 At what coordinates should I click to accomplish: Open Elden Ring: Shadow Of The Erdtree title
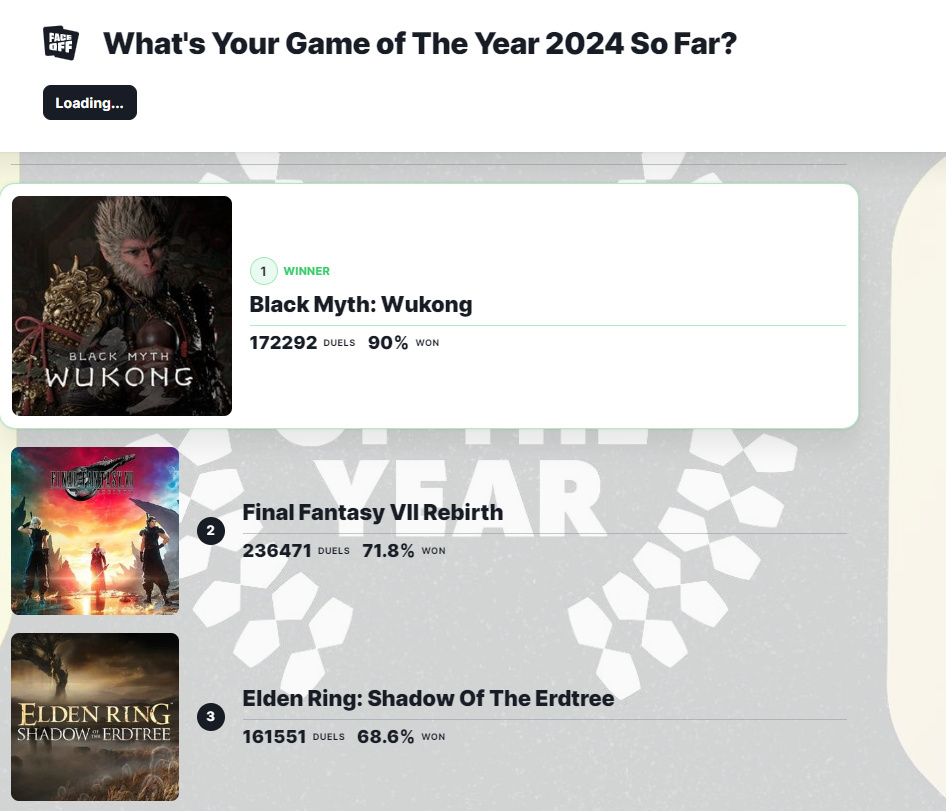point(428,698)
